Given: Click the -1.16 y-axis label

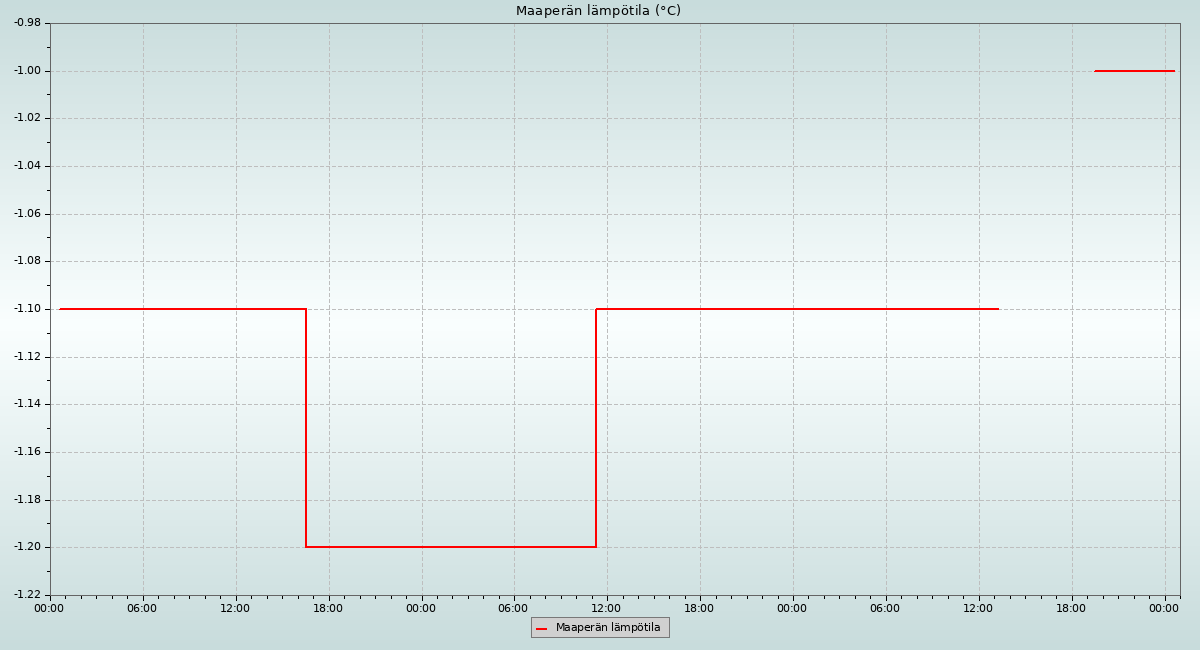Looking at the screenshot, I should (27, 452).
